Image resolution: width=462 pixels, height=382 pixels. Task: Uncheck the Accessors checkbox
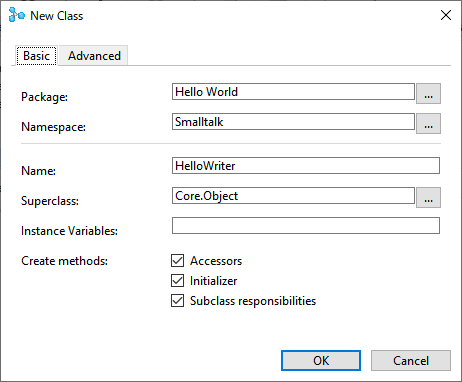click(x=177, y=261)
